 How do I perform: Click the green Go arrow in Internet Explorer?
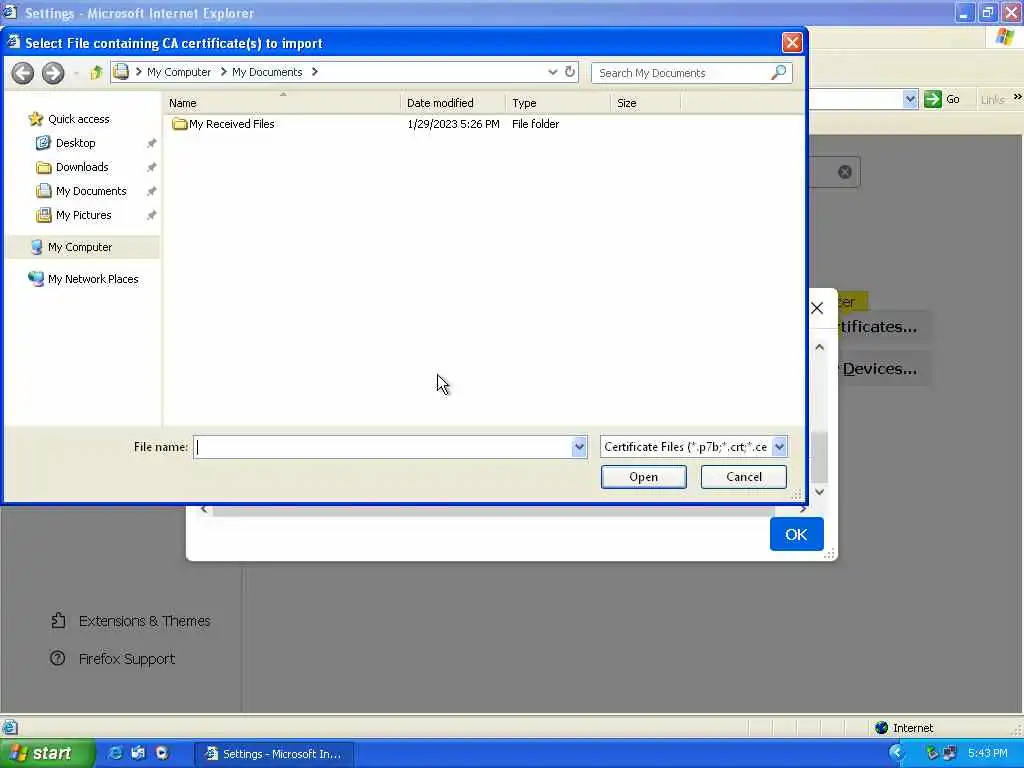[933, 99]
